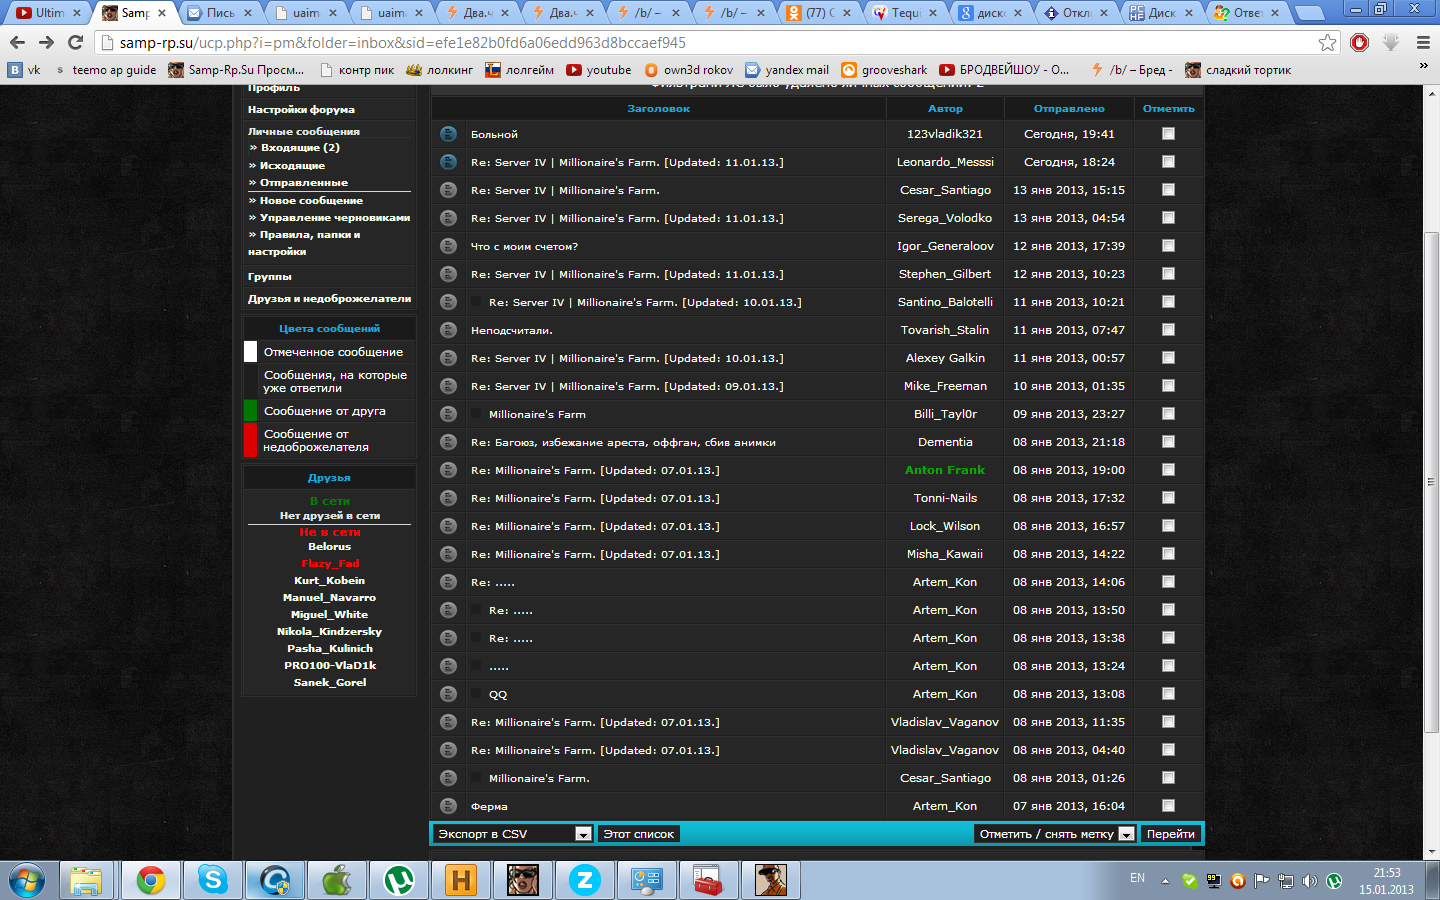Tick the checkbox for 123vladik321's message

click(x=1168, y=134)
